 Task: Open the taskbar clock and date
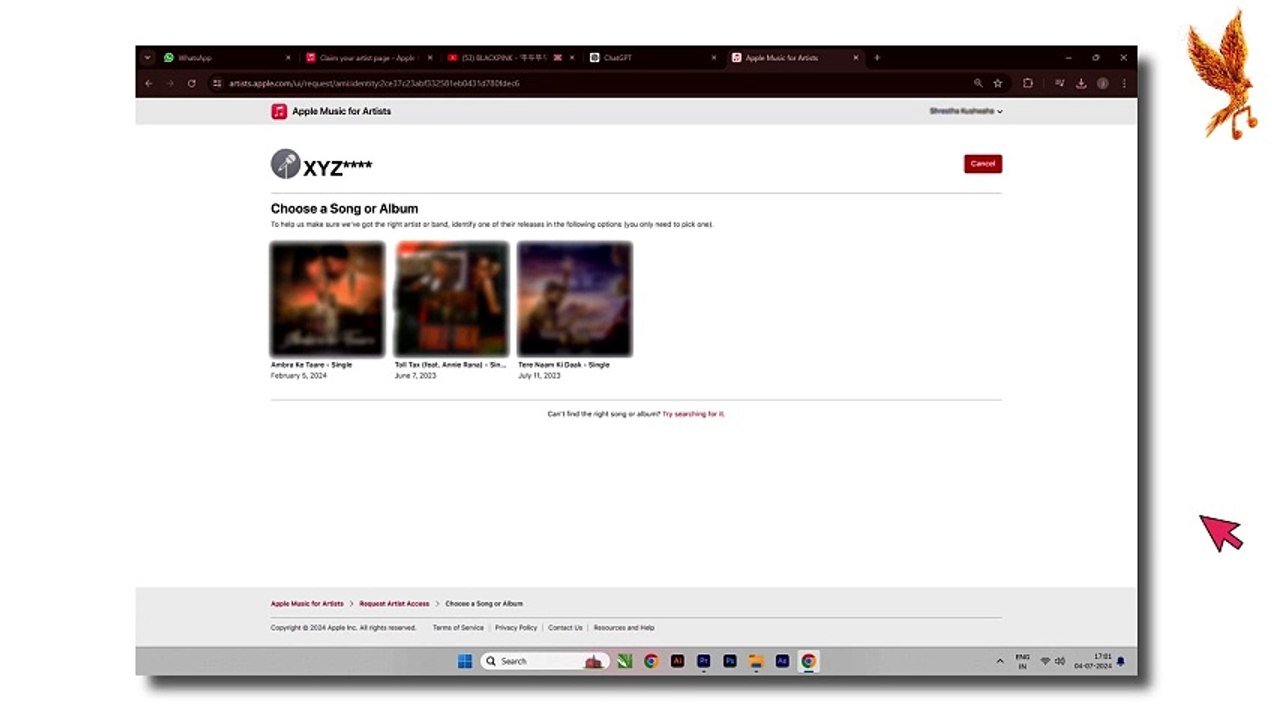[1093, 661]
